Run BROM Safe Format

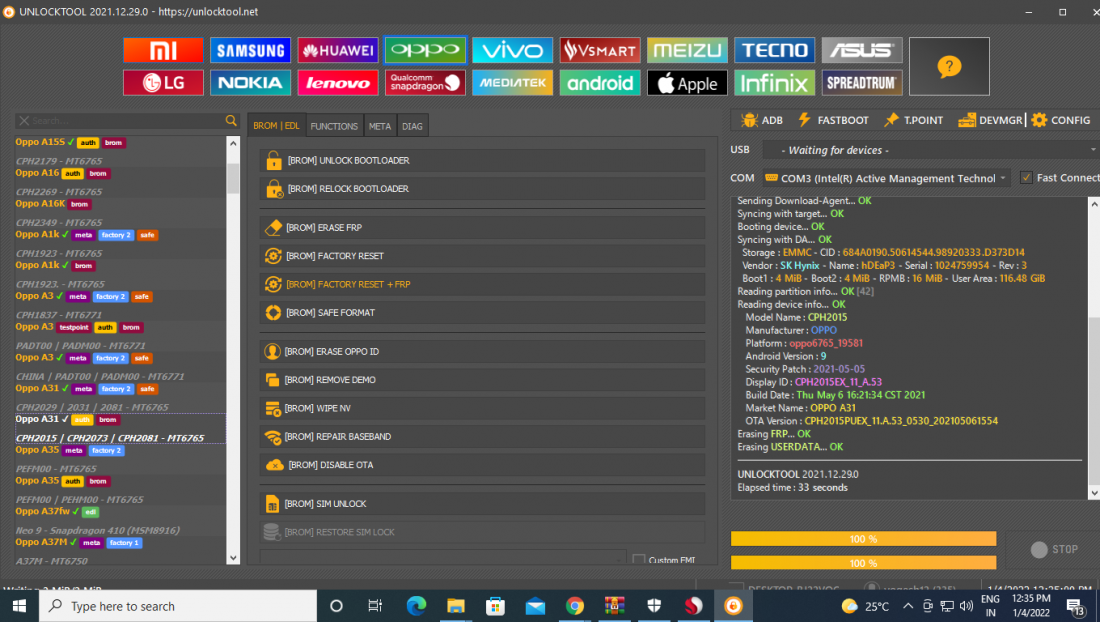tap(482, 313)
